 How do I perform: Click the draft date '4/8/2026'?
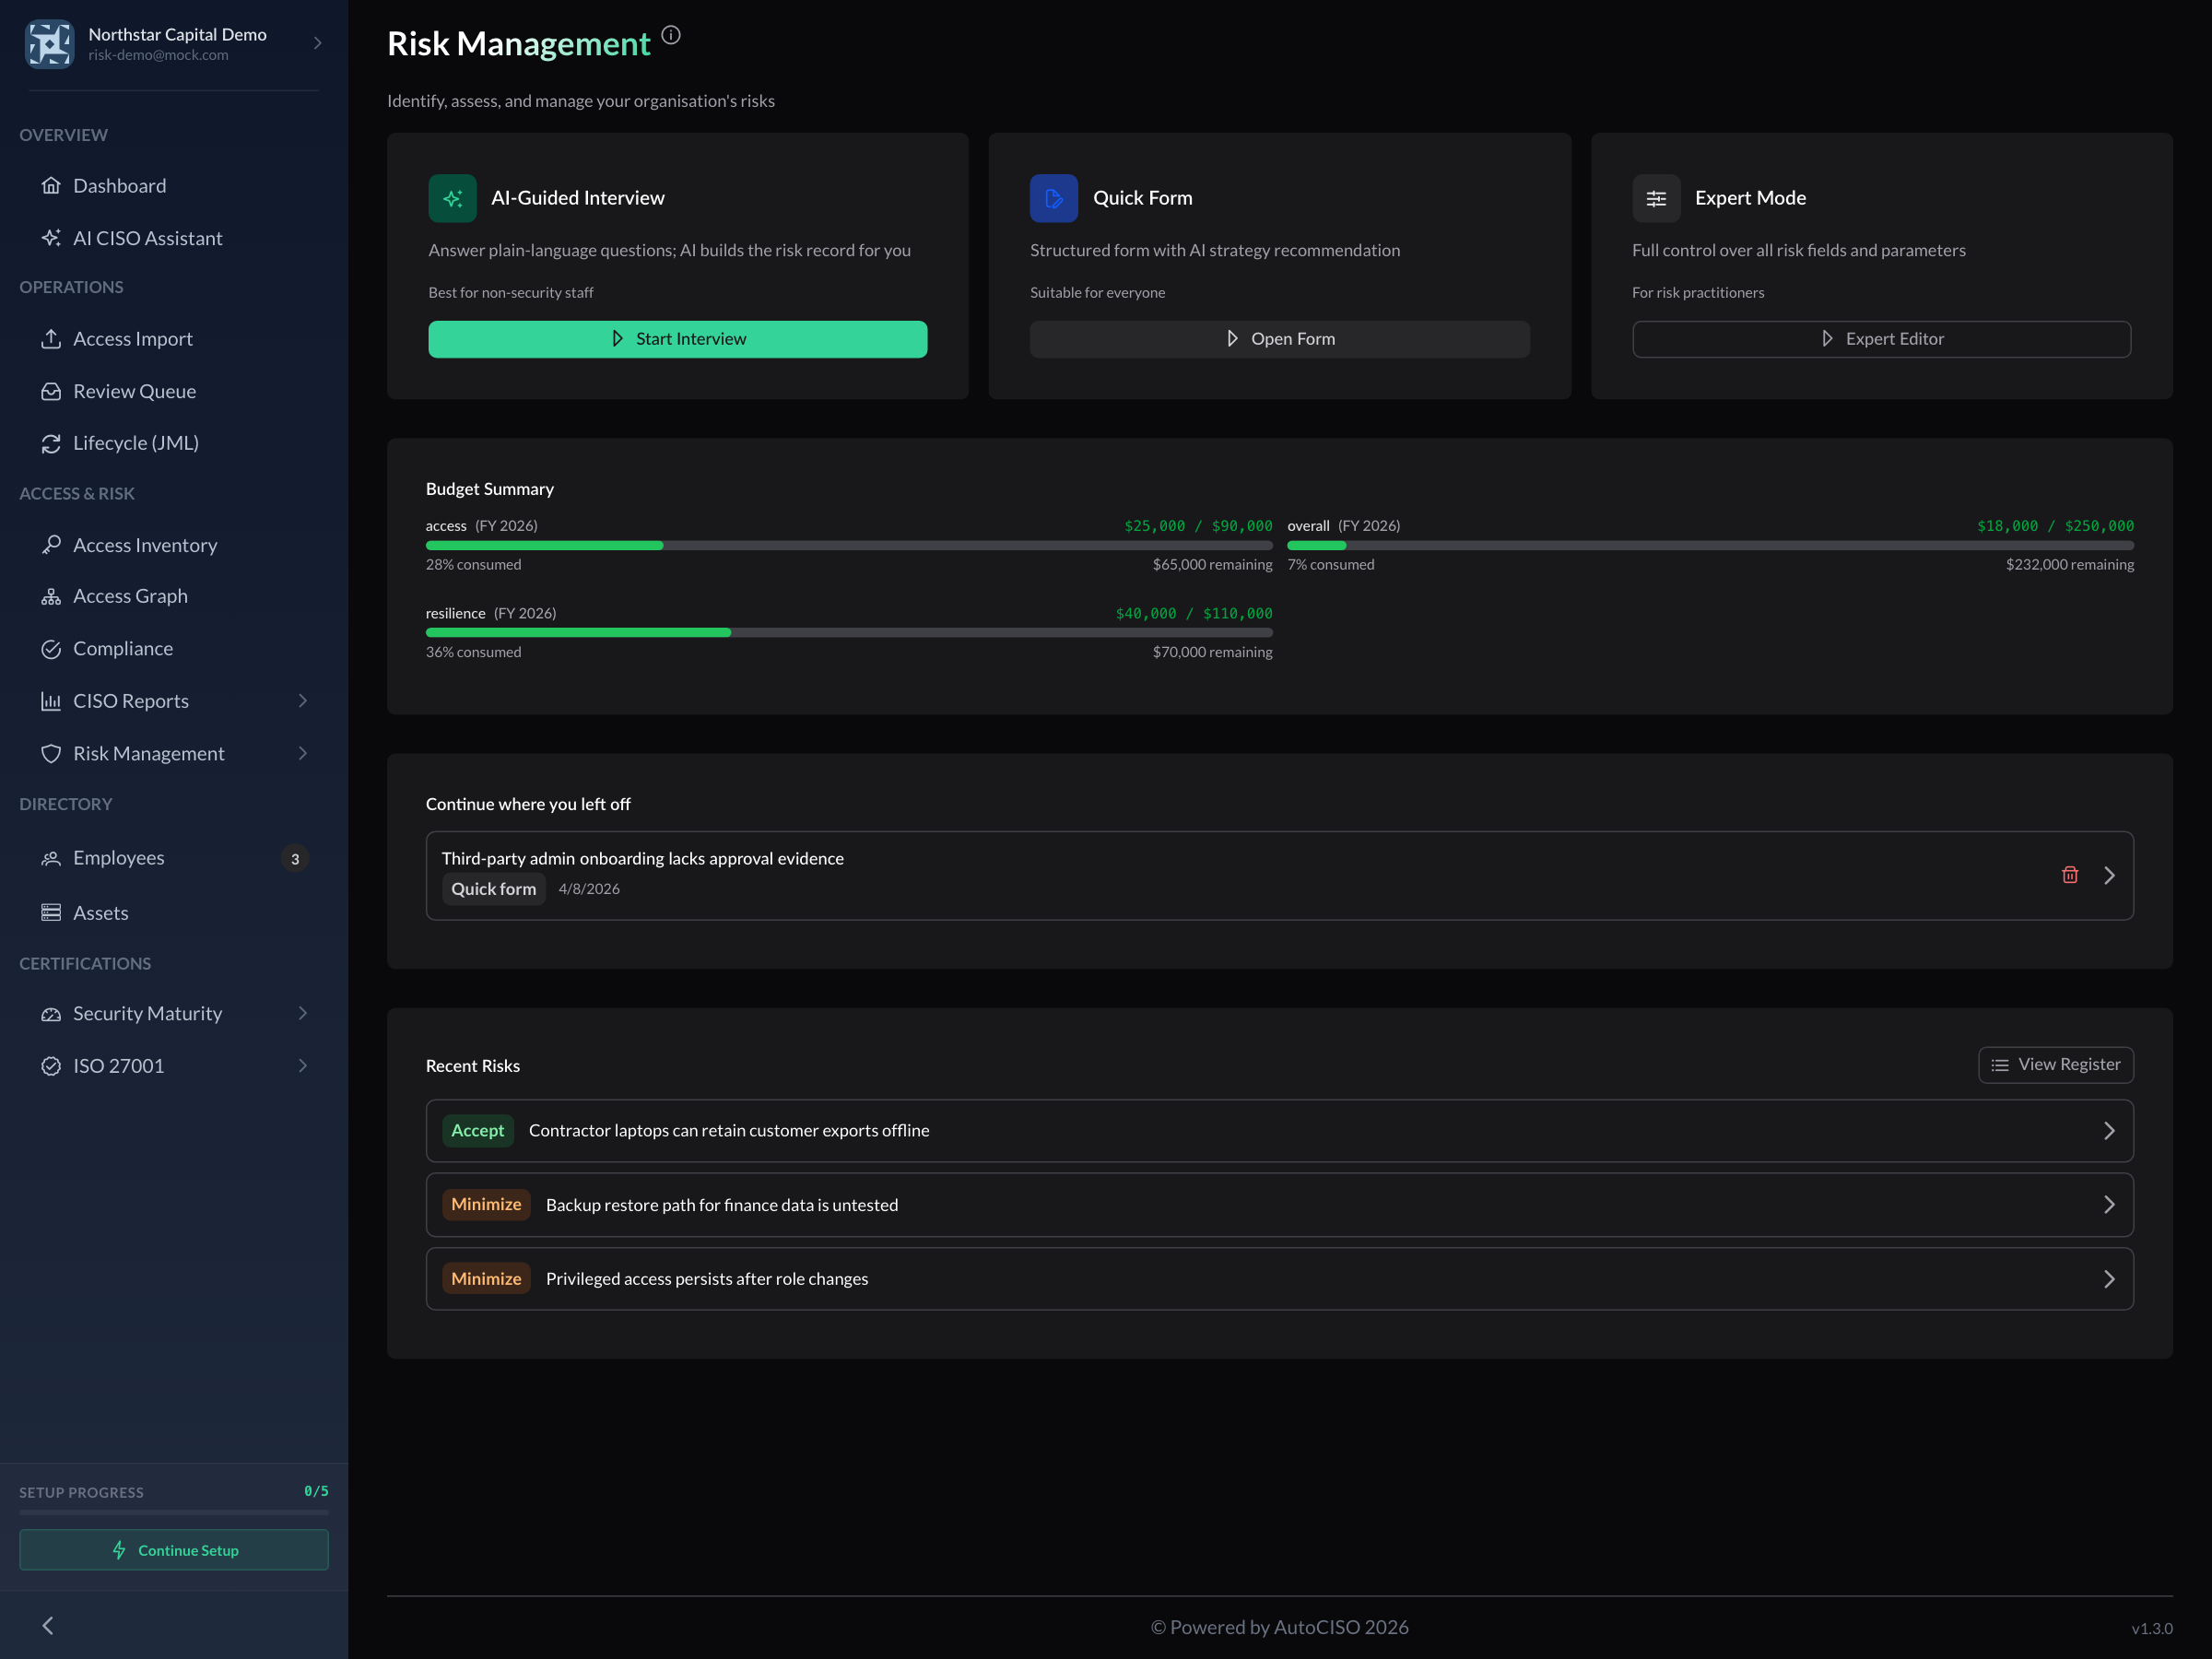click(x=589, y=889)
